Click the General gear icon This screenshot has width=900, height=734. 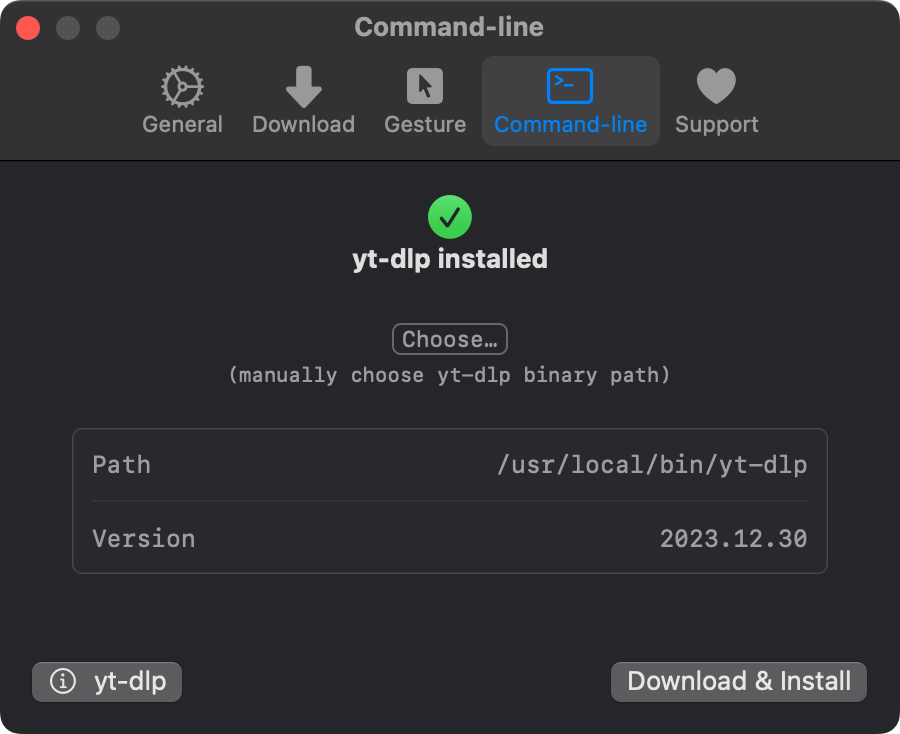click(182, 87)
